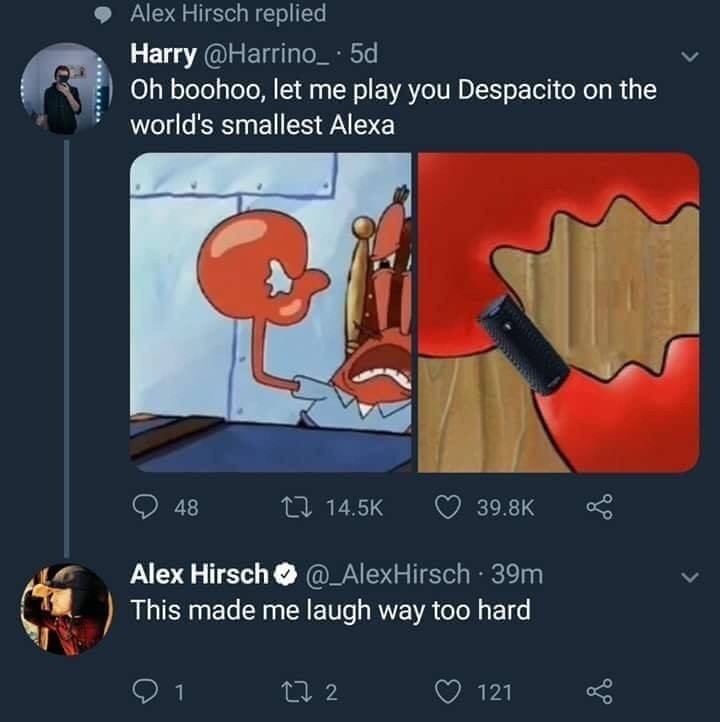The width and height of the screenshot is (720, 722).
Task: Open the @_AlexHirsch handle link
Action: (x=390, y=574)
